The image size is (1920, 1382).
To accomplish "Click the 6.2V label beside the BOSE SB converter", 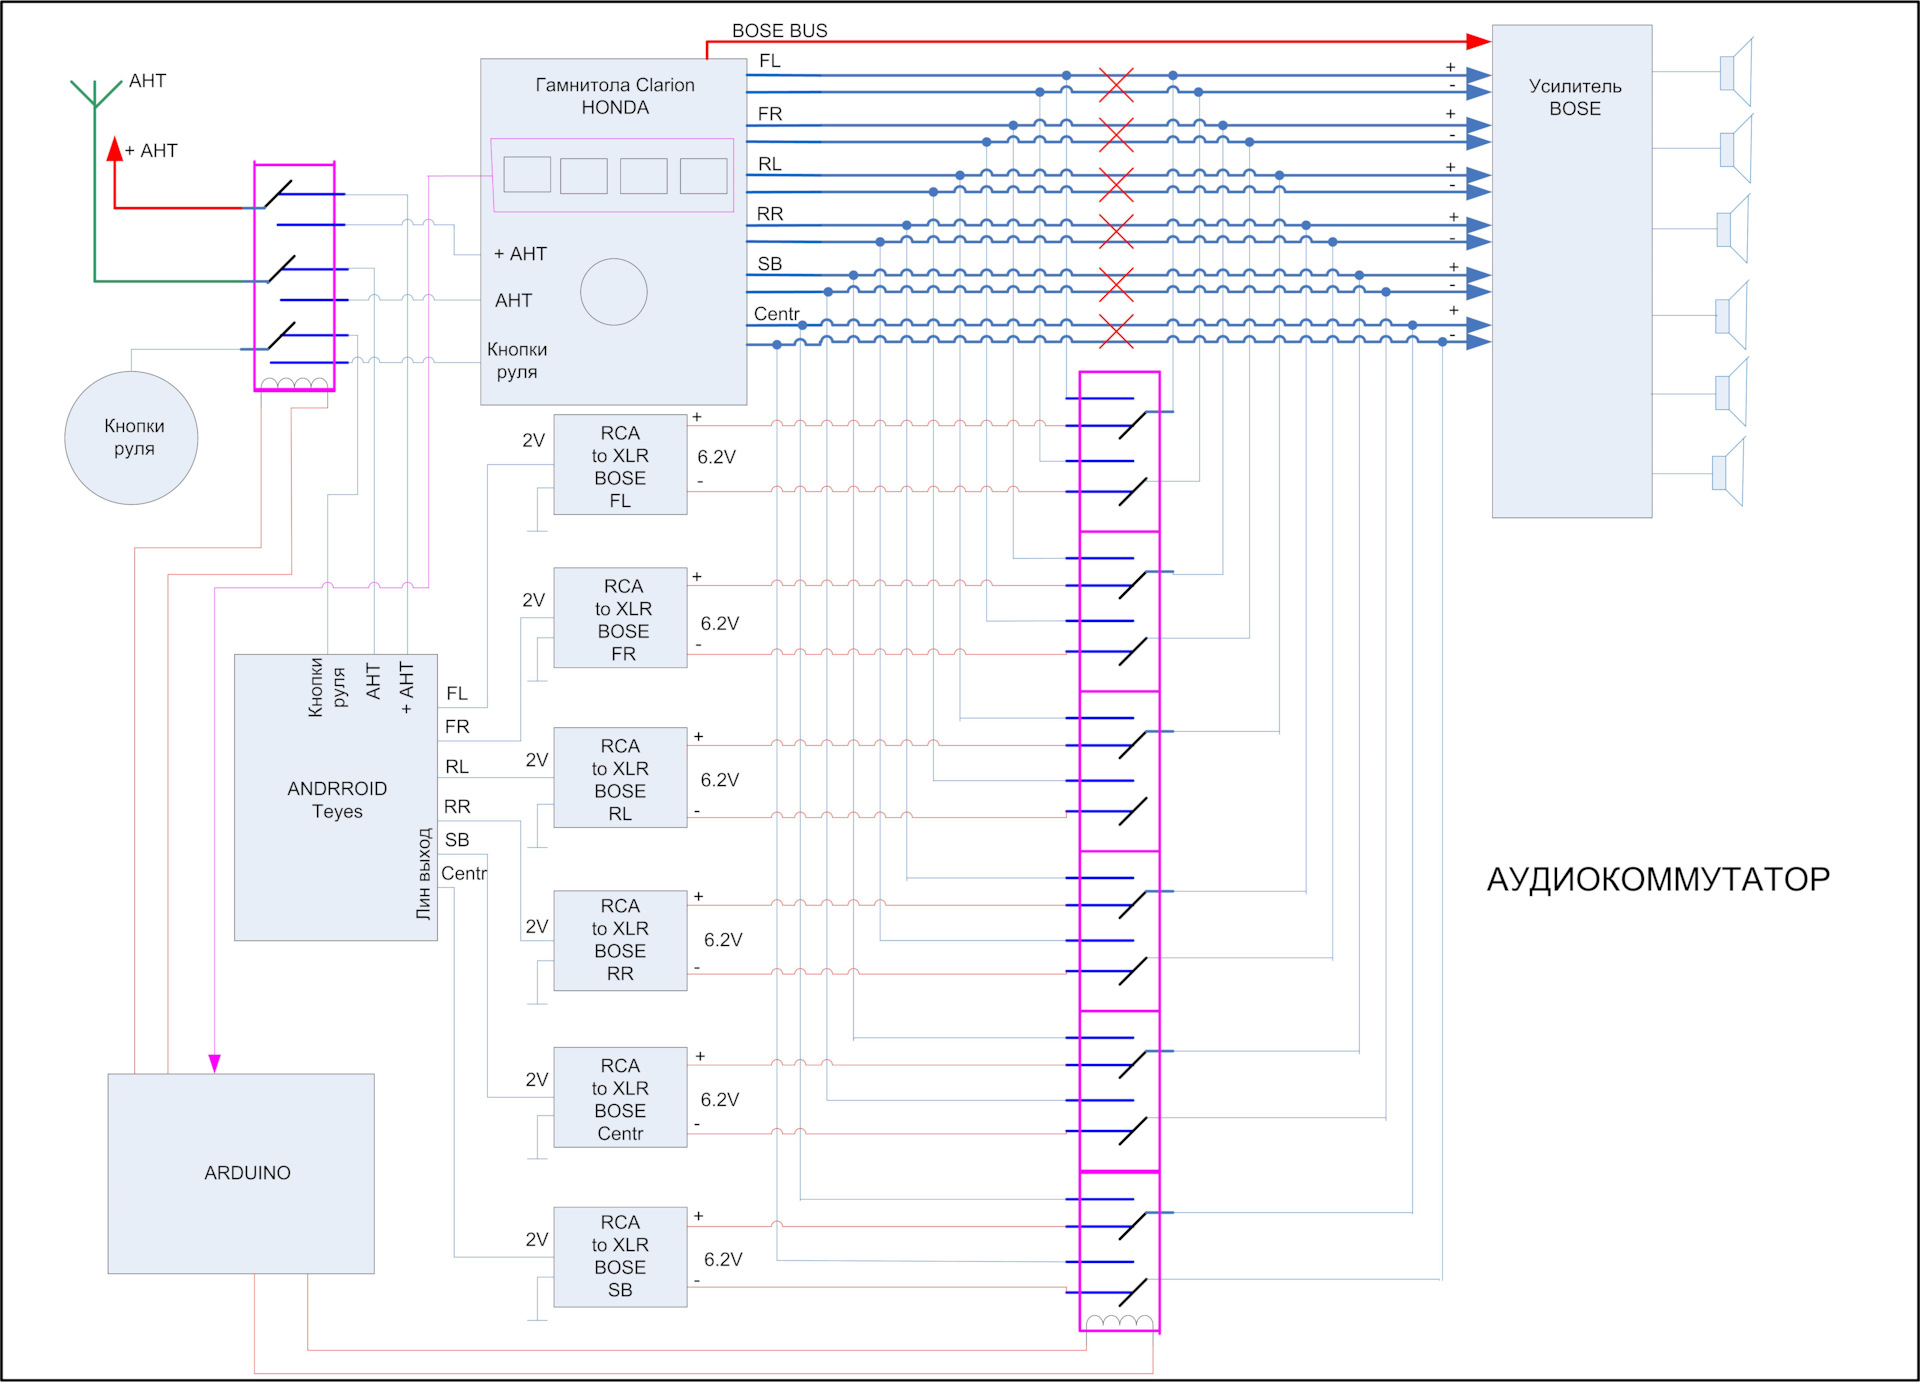I will (x=723, y=1259).
